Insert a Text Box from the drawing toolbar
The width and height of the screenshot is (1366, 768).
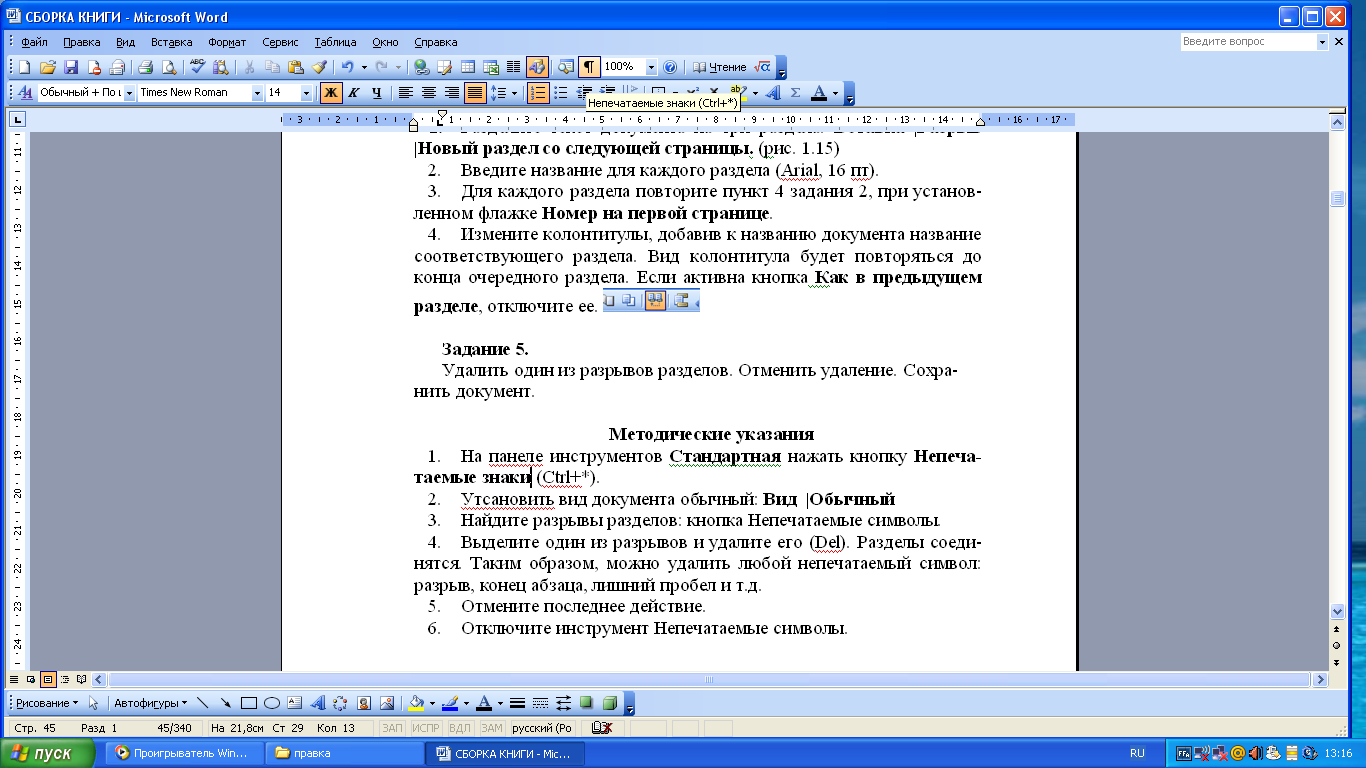click(x=295, y=703)
